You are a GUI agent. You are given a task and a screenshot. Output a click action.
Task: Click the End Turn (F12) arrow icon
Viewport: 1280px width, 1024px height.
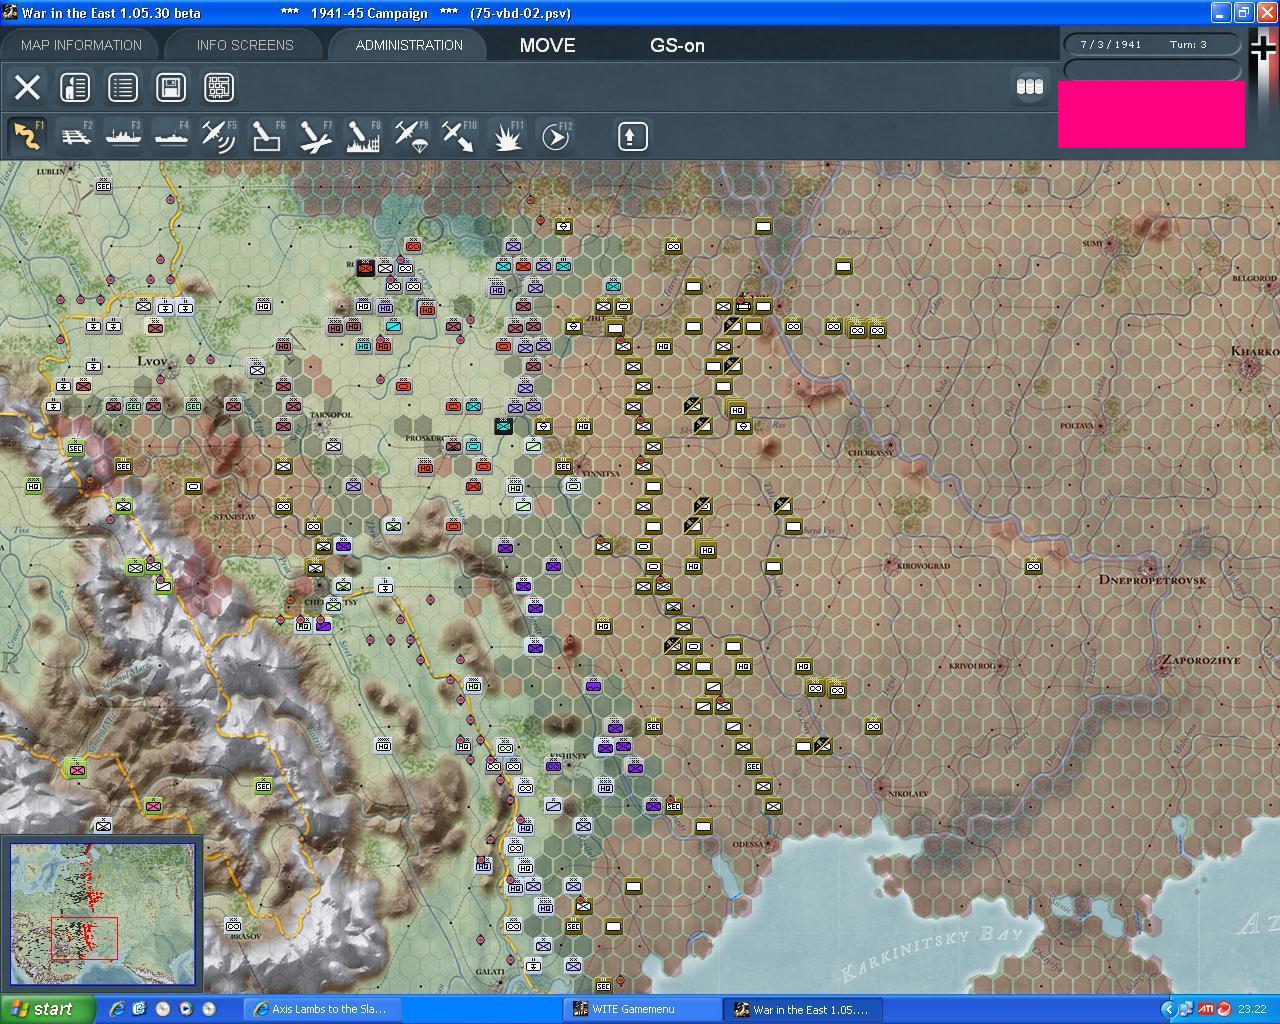[556, 136]
